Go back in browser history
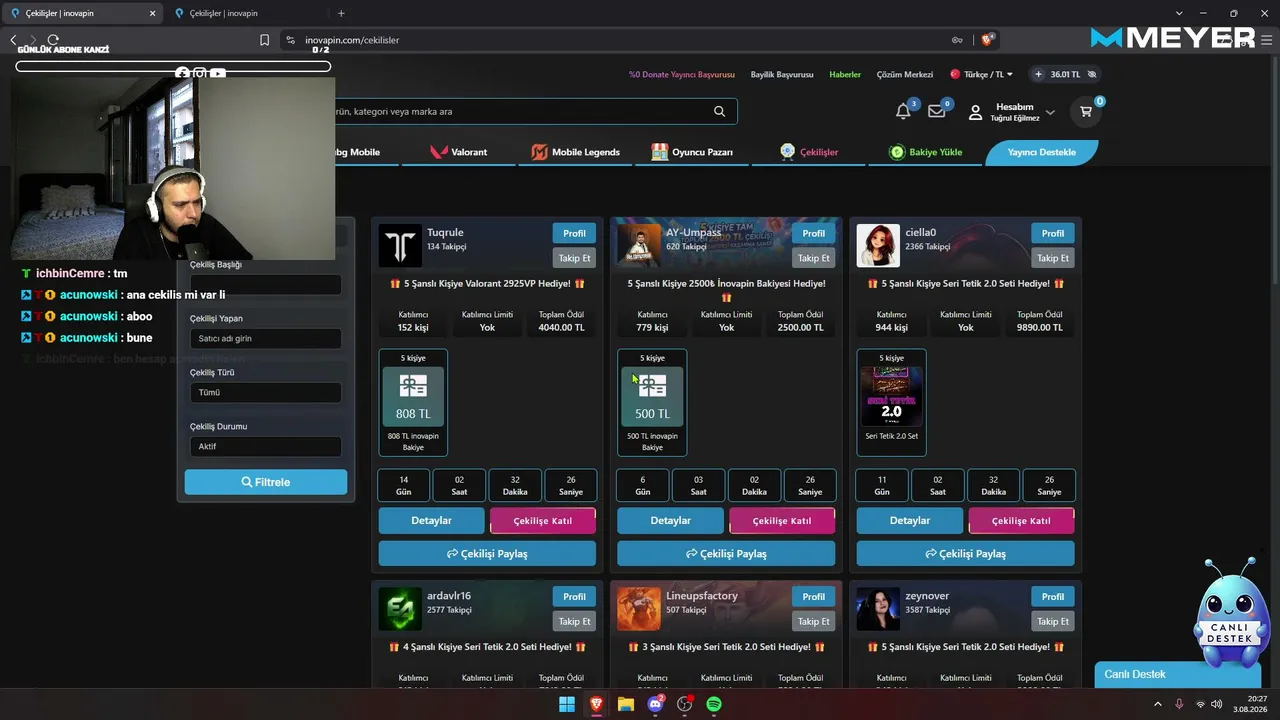 [x=13, y=40]
